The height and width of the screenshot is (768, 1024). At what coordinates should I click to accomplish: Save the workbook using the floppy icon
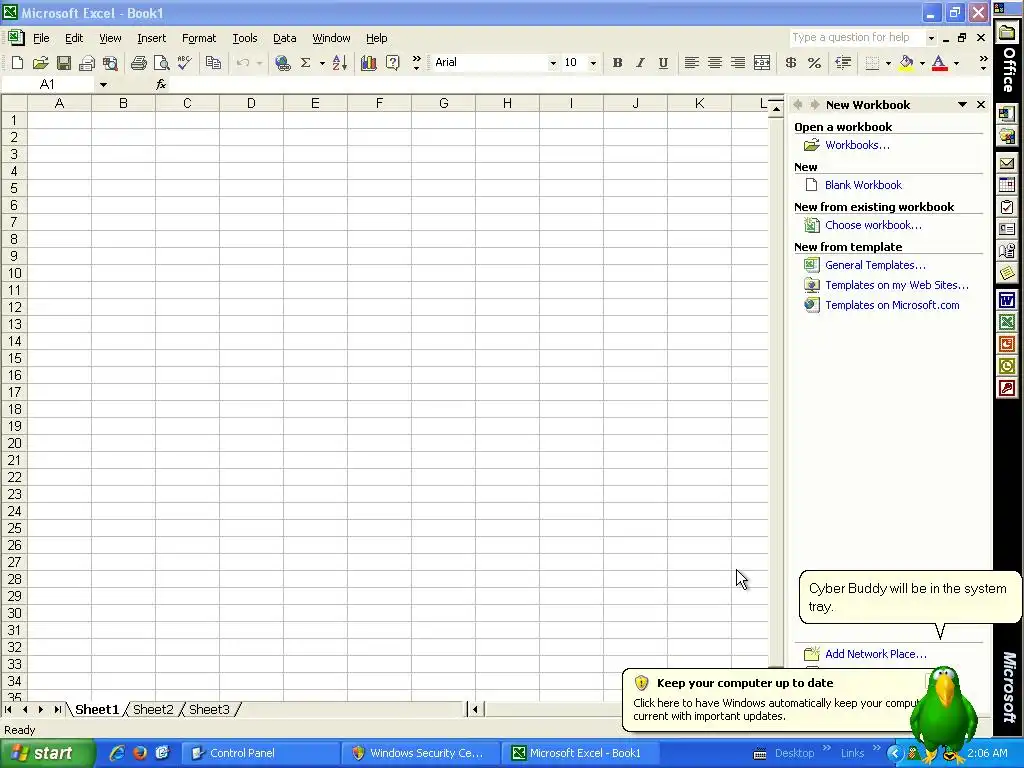[63, 63]
